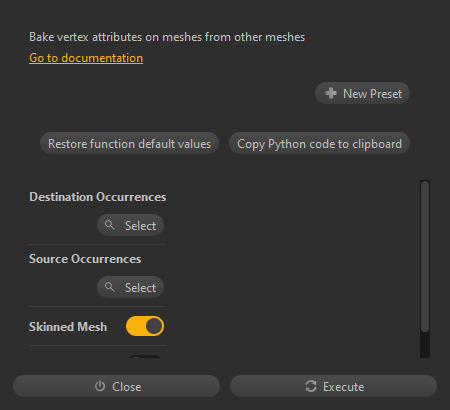Screen dimensions: 450x410
Task: Select Source Occurrences
Action: tap(130, 287)
